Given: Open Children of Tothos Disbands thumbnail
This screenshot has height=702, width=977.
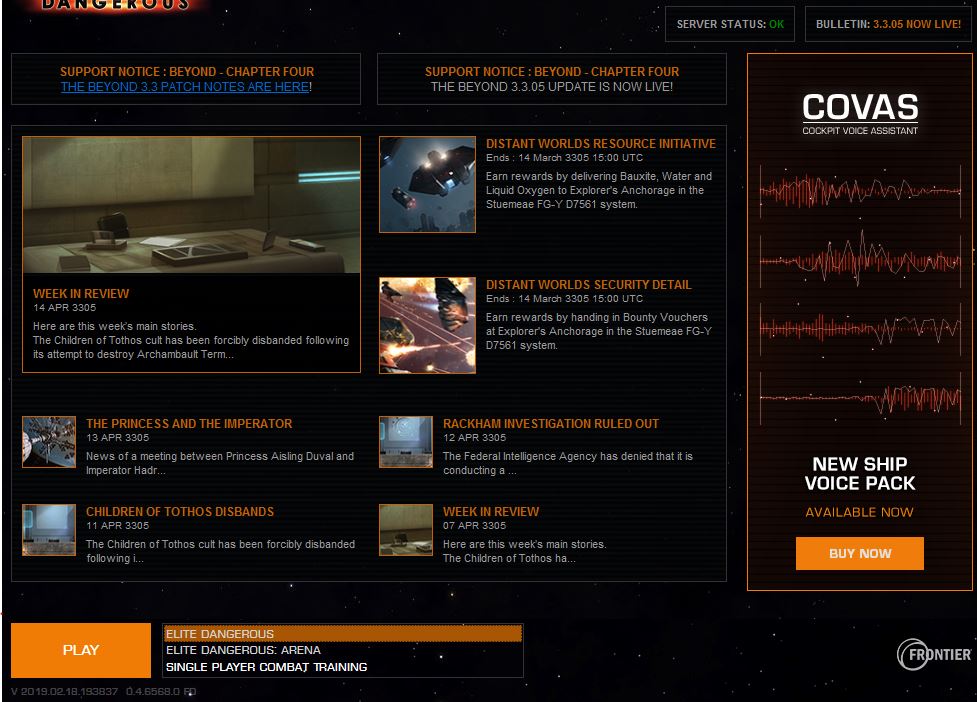Looking at the screenshot, I should [49, 529].
